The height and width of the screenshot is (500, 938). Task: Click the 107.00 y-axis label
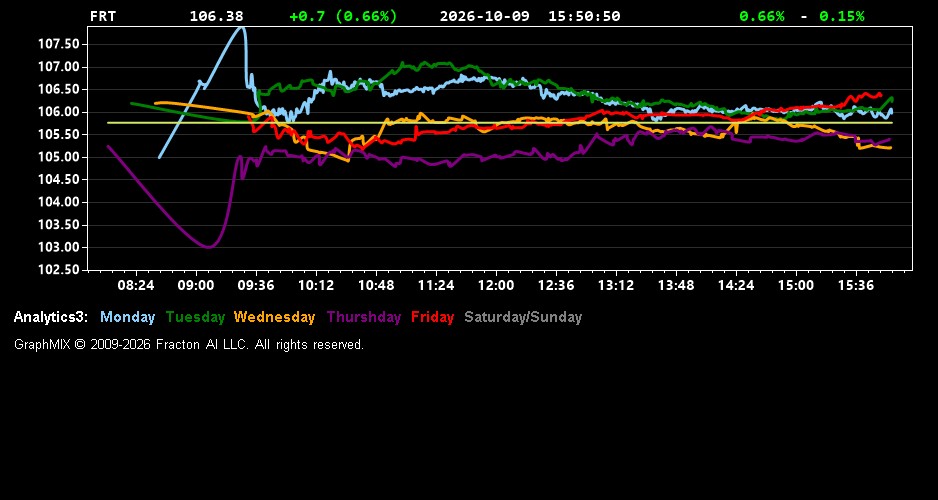tap(59, 67)
